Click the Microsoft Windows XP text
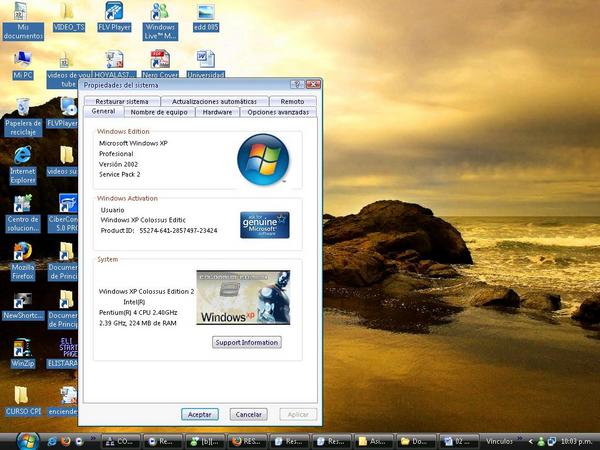The height and width of the screenshot is (450, 600). tap(133, 143)
